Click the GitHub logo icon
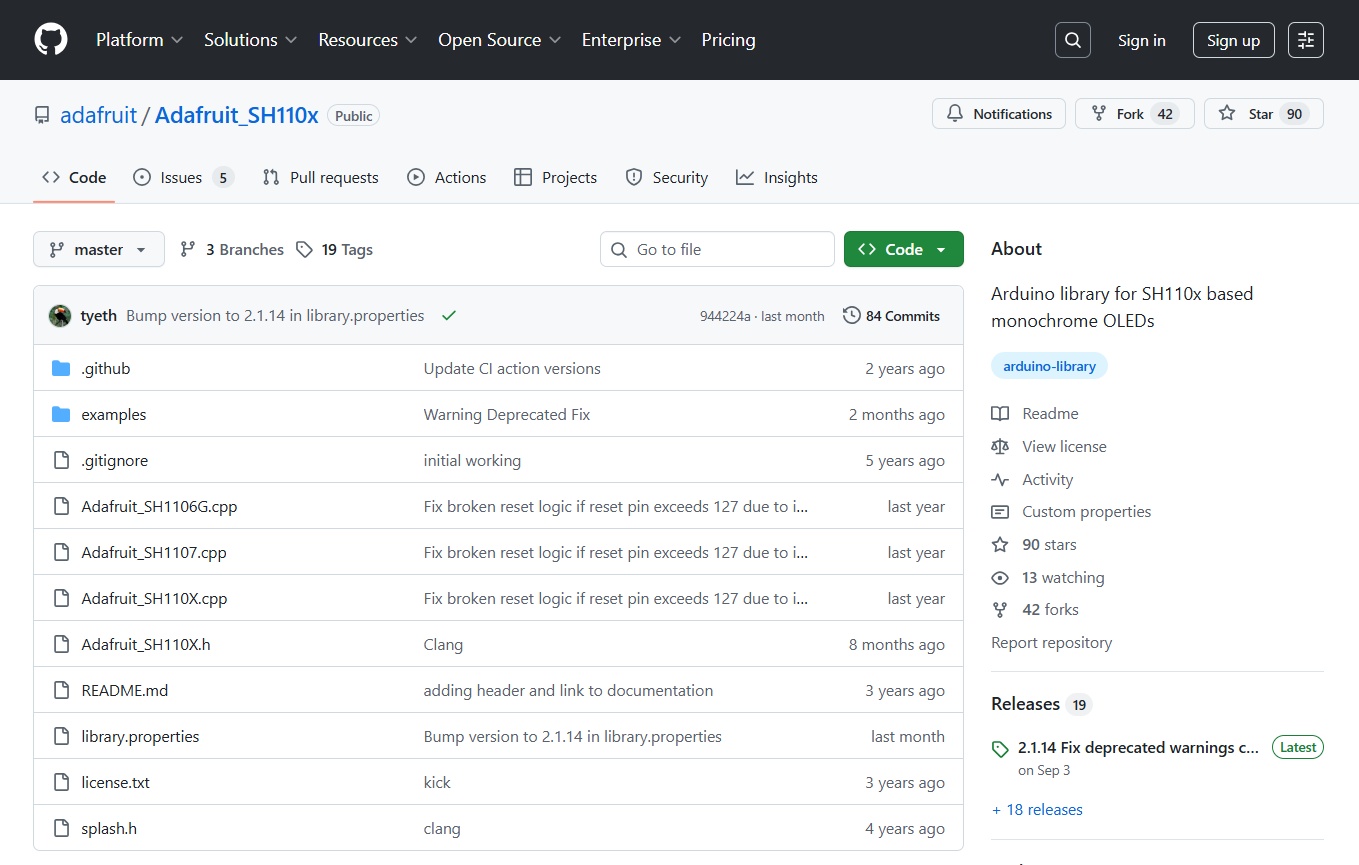 click(x=51, y=40)
